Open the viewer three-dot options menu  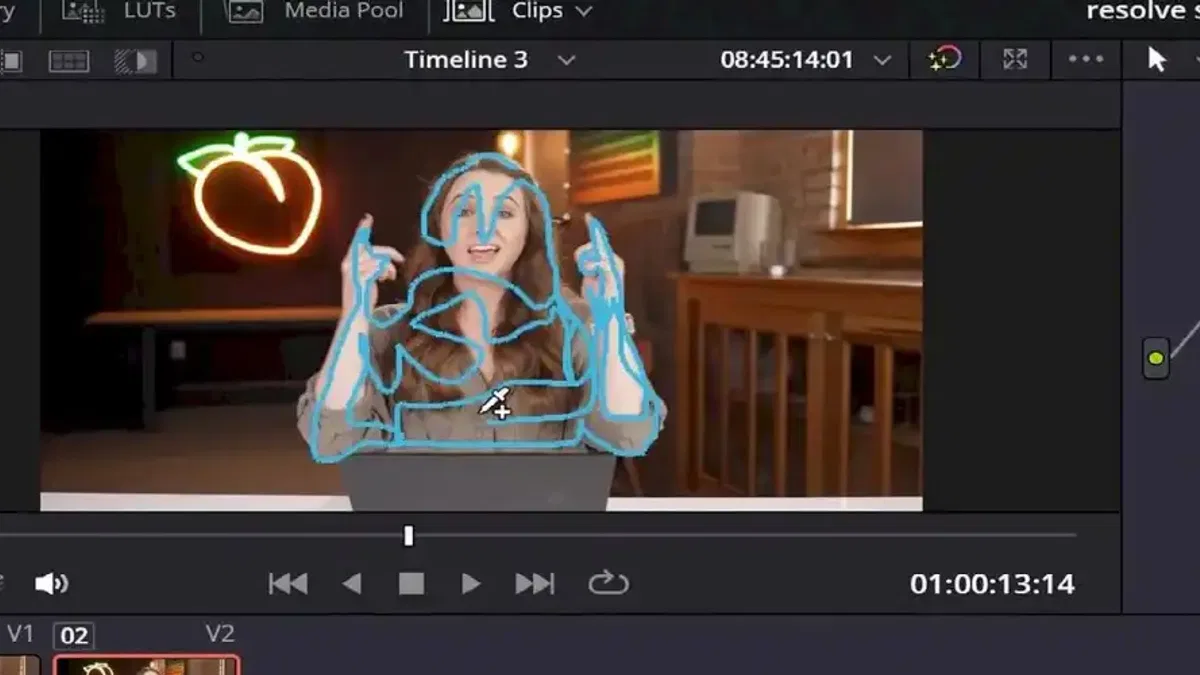(1086, 59)
